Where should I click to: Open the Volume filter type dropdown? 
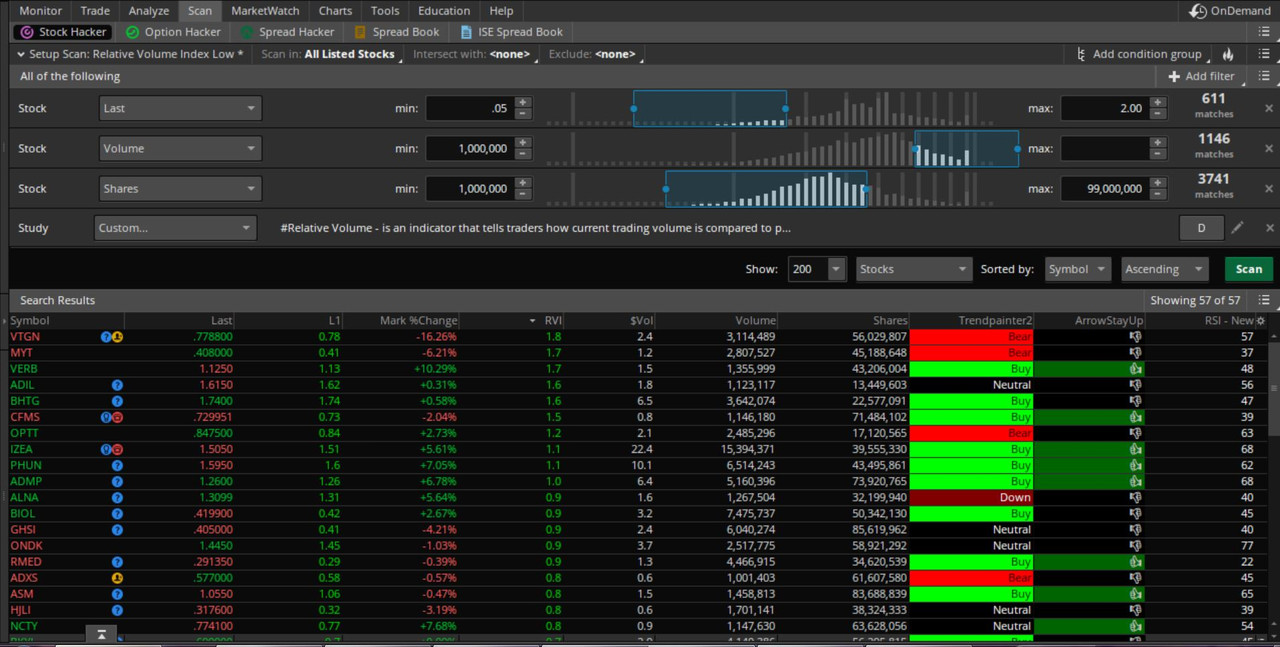180,148
